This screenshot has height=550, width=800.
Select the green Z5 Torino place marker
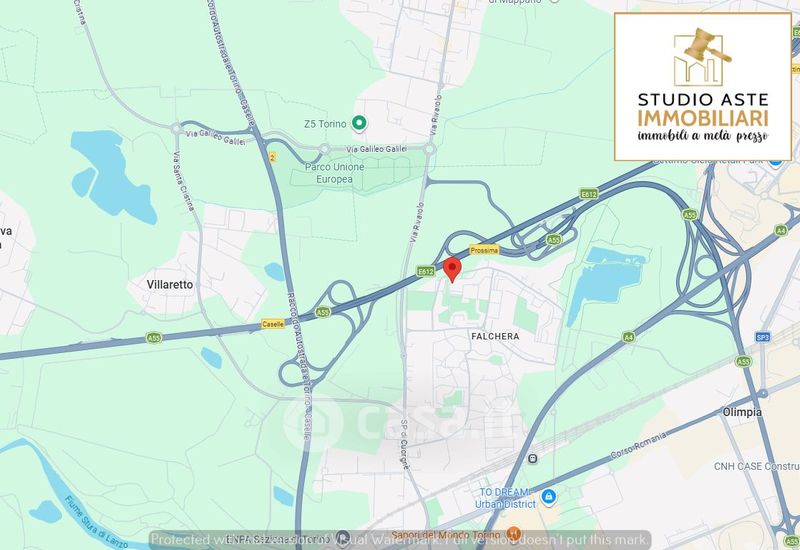click(x=360, y=123)
